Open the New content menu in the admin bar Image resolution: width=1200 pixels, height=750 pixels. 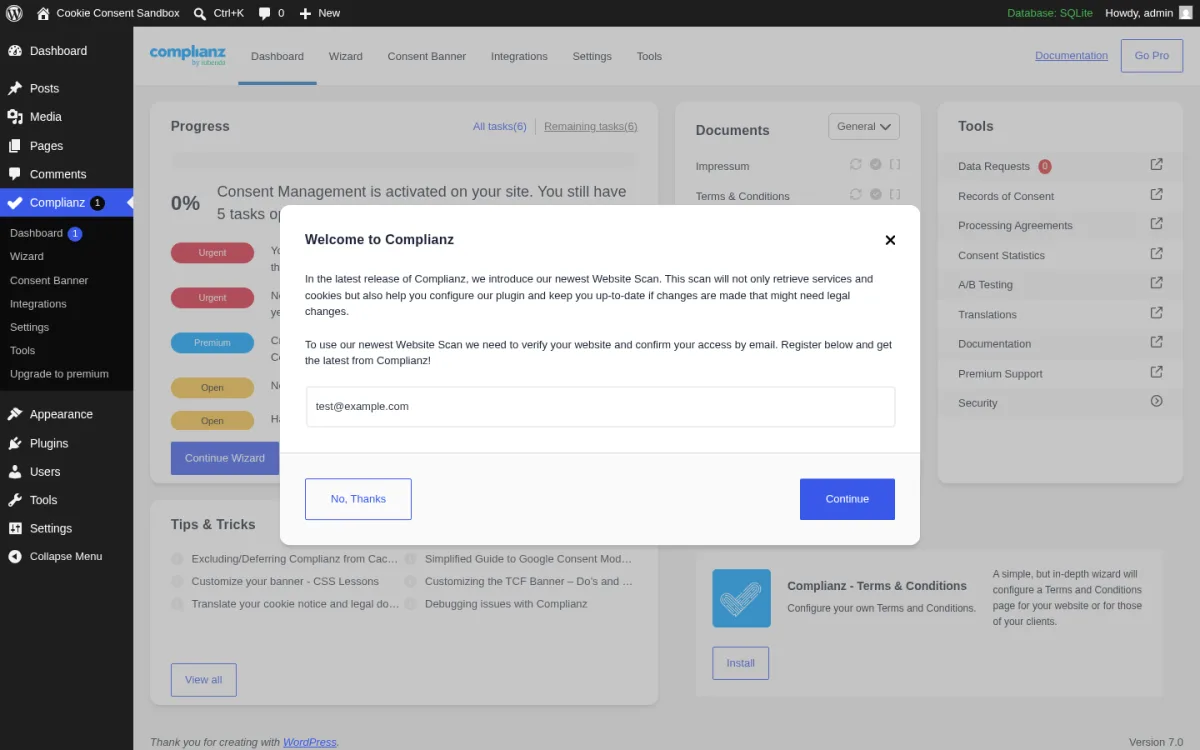coord(319,13)
